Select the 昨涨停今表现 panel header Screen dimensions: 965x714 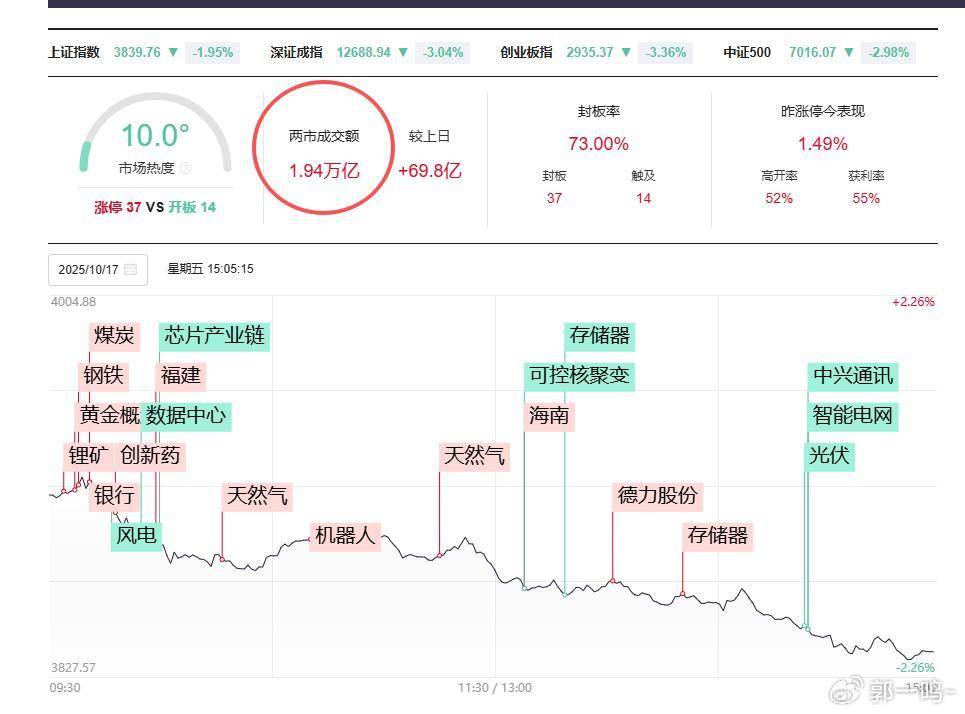tap(824, 111)
